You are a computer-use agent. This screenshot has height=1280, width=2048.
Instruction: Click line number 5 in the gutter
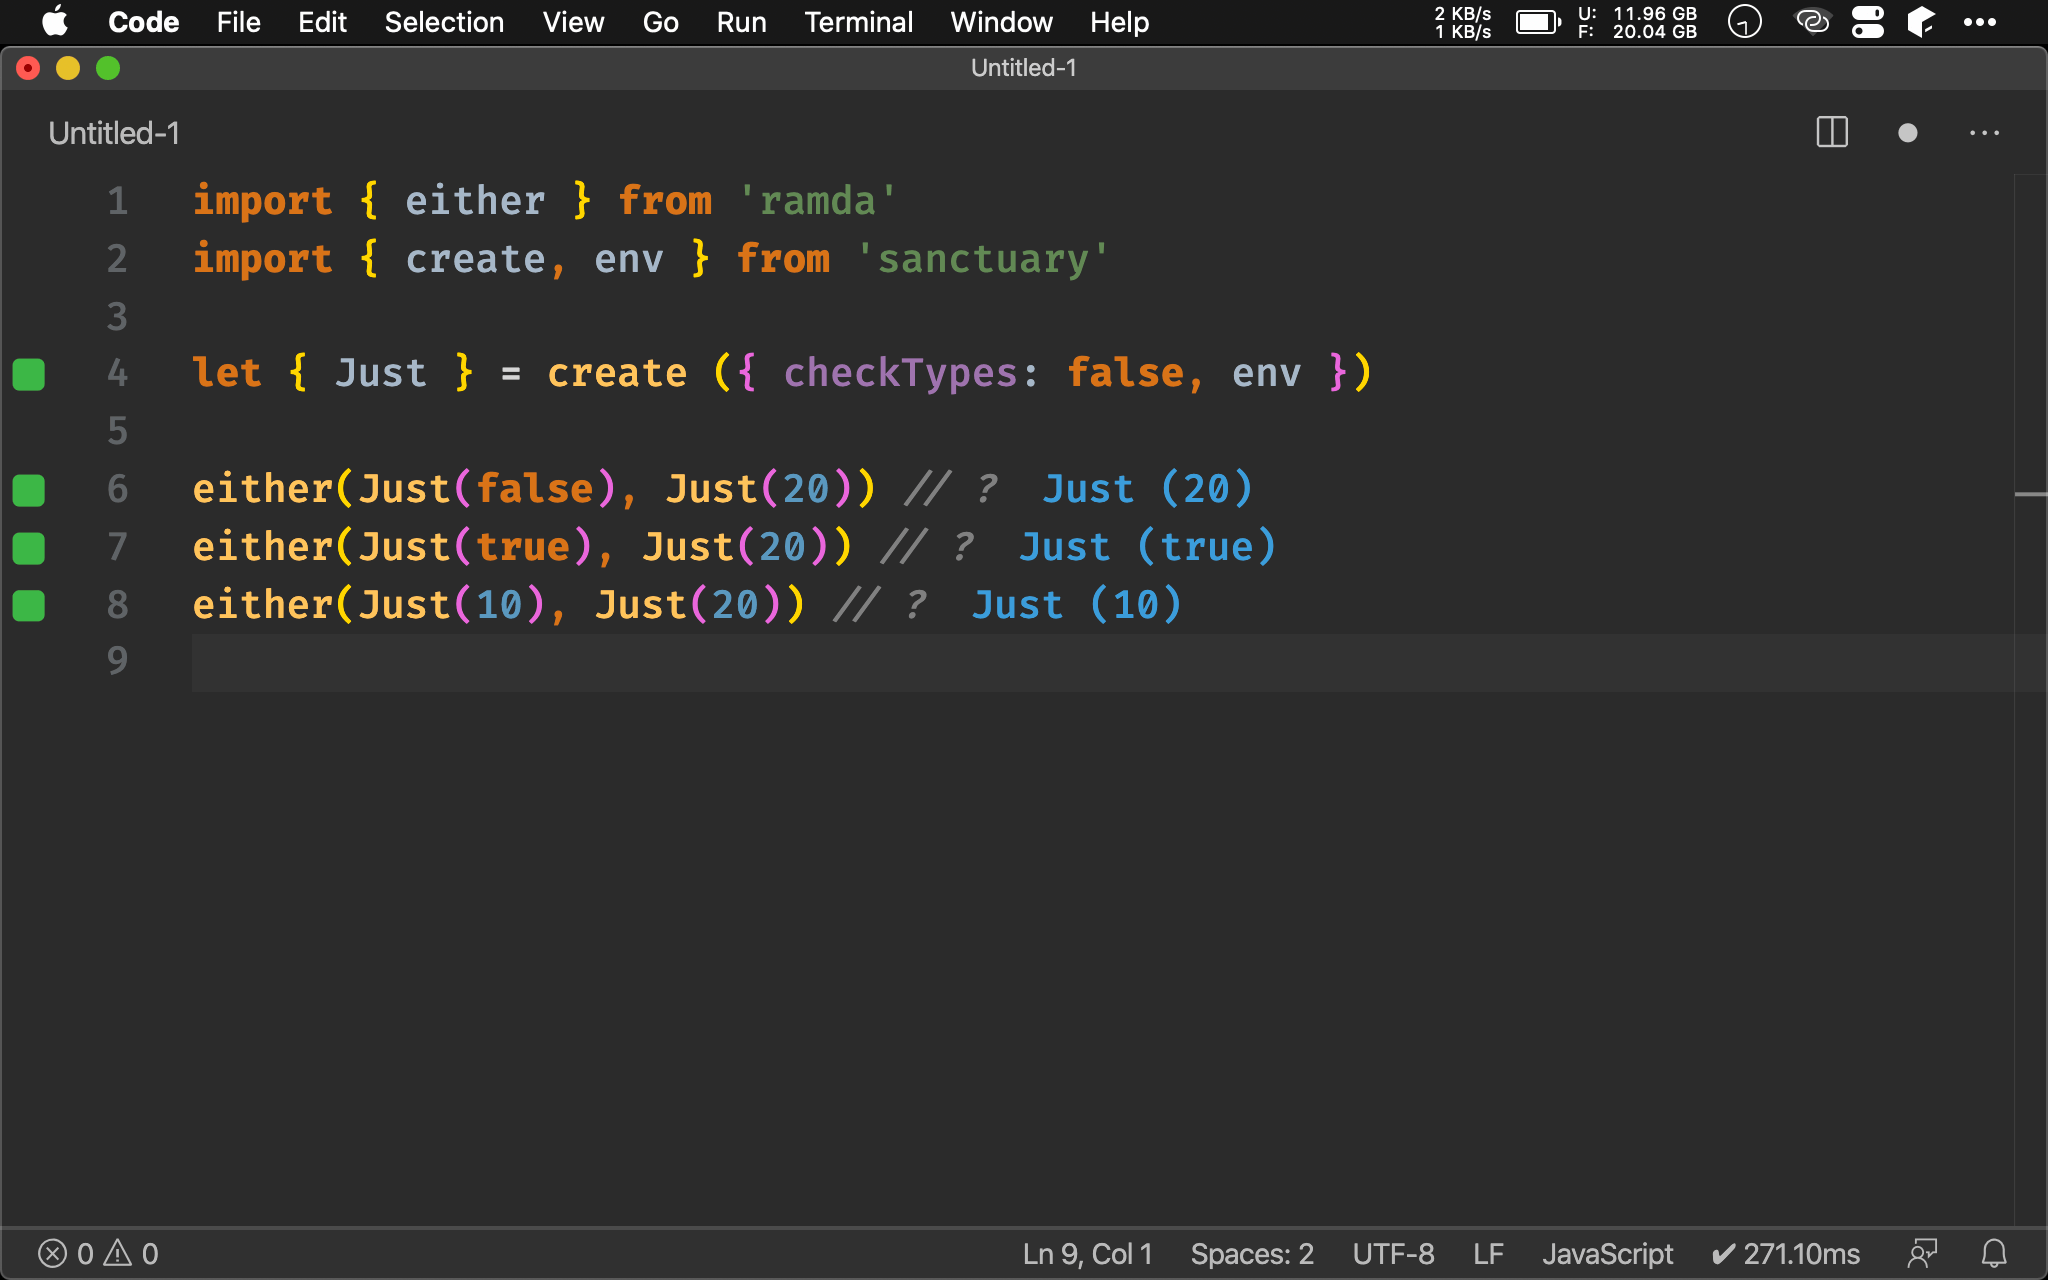(118, 431)
